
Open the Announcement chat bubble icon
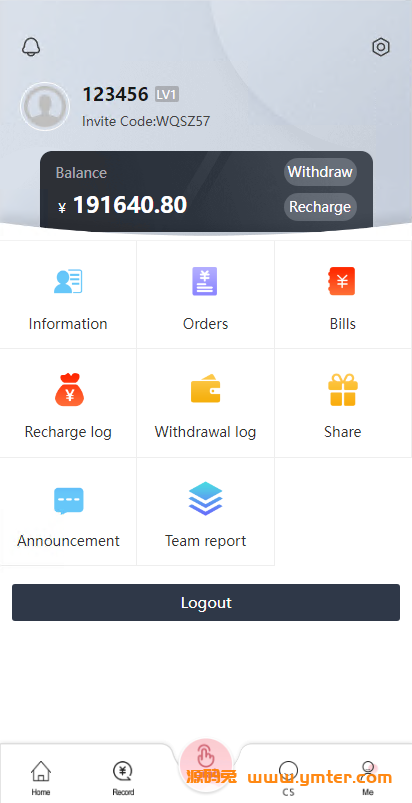[69, 500]
